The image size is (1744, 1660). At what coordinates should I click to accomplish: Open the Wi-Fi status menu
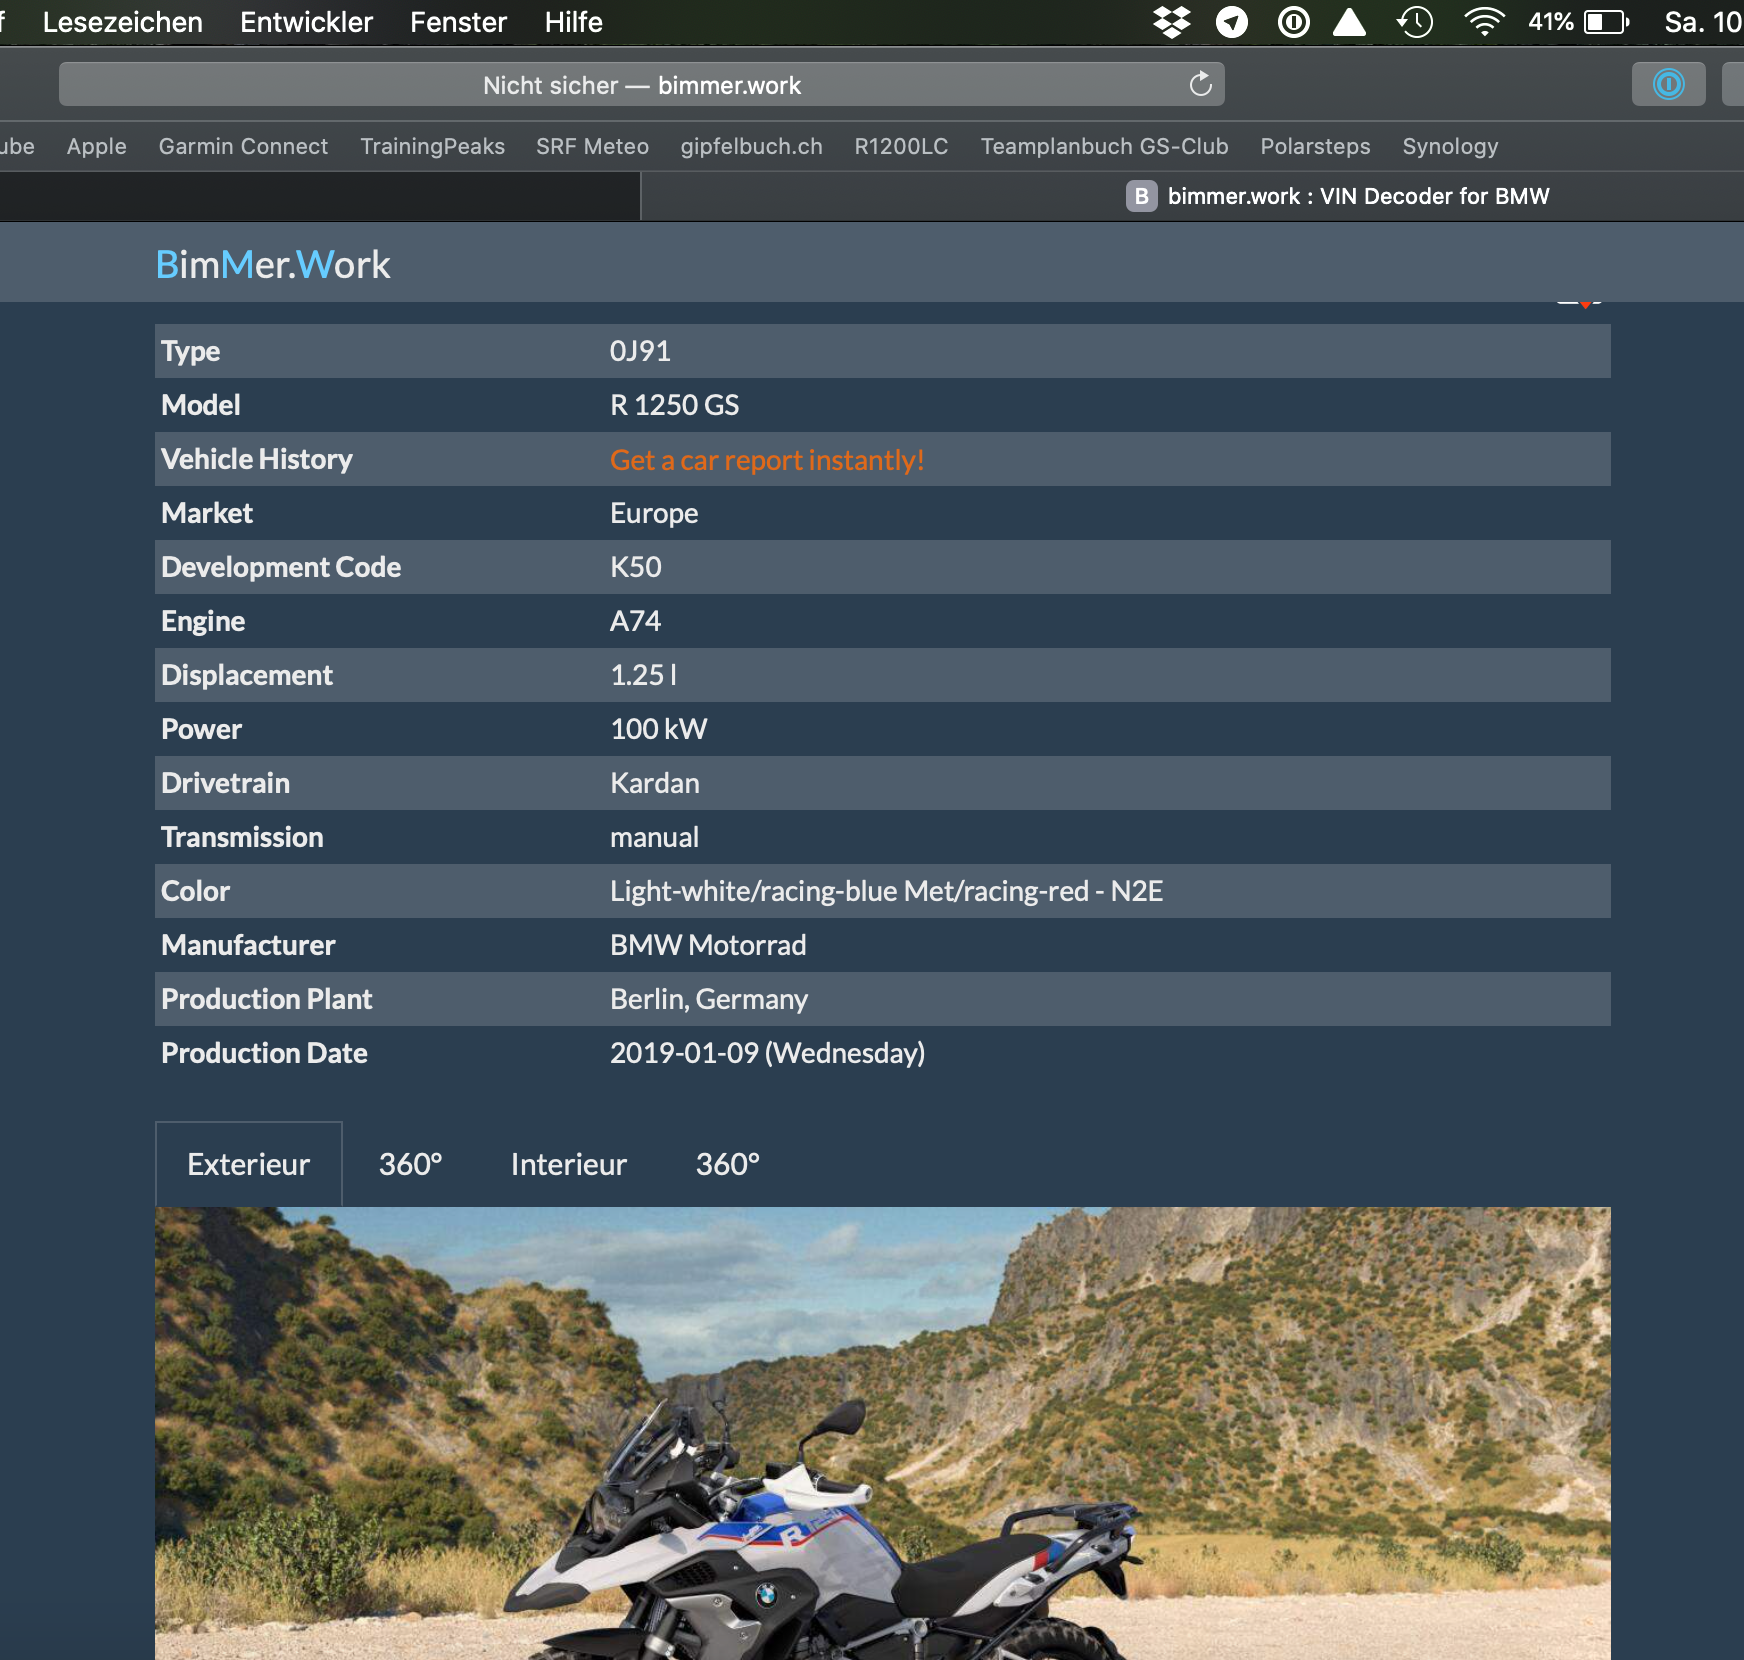point(1484,22)
